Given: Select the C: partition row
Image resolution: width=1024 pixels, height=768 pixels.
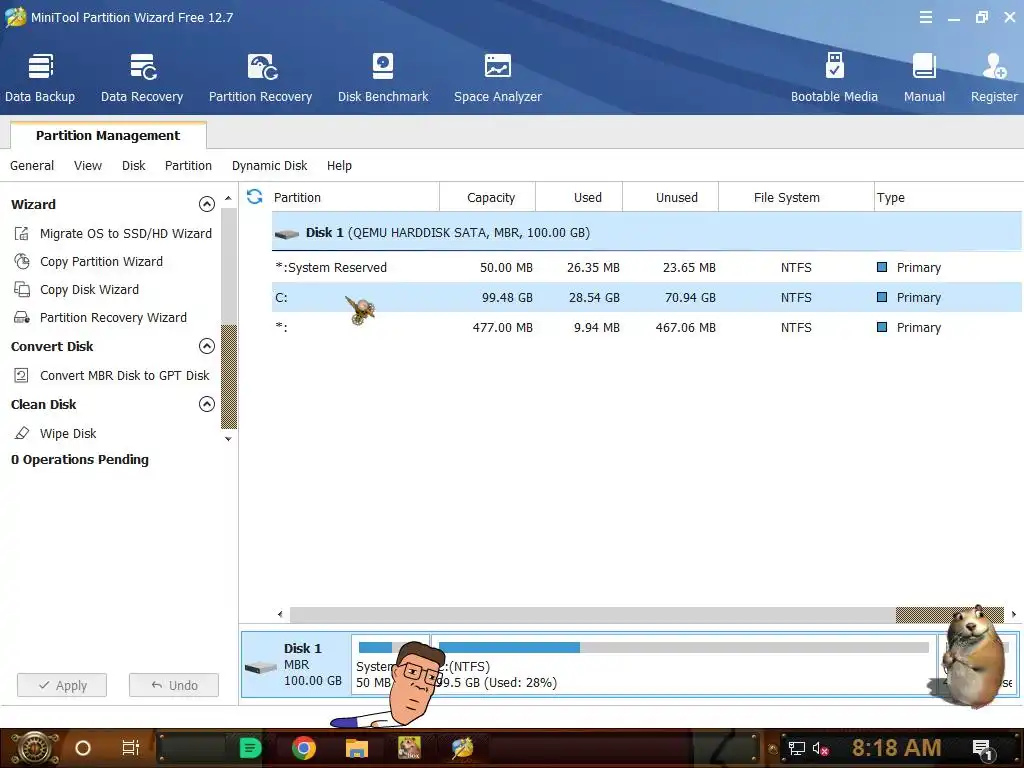Looking at the screenshot, I should (647, 297).
